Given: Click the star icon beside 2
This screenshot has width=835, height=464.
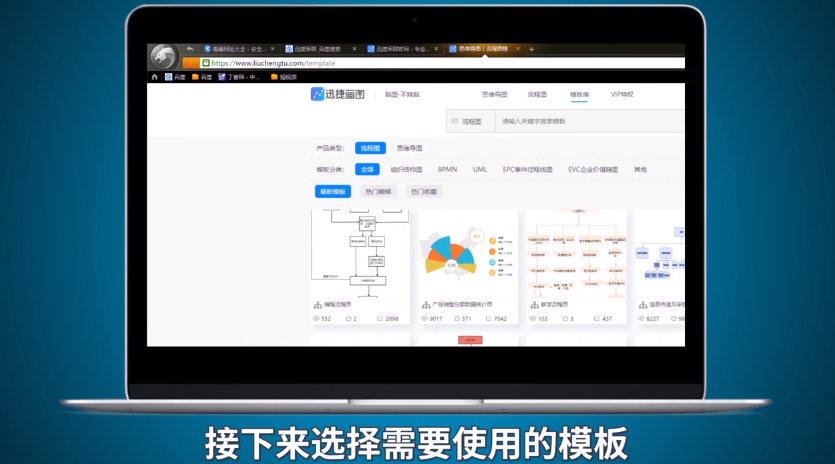Looking at the screenshot, I should click(348, 319).
